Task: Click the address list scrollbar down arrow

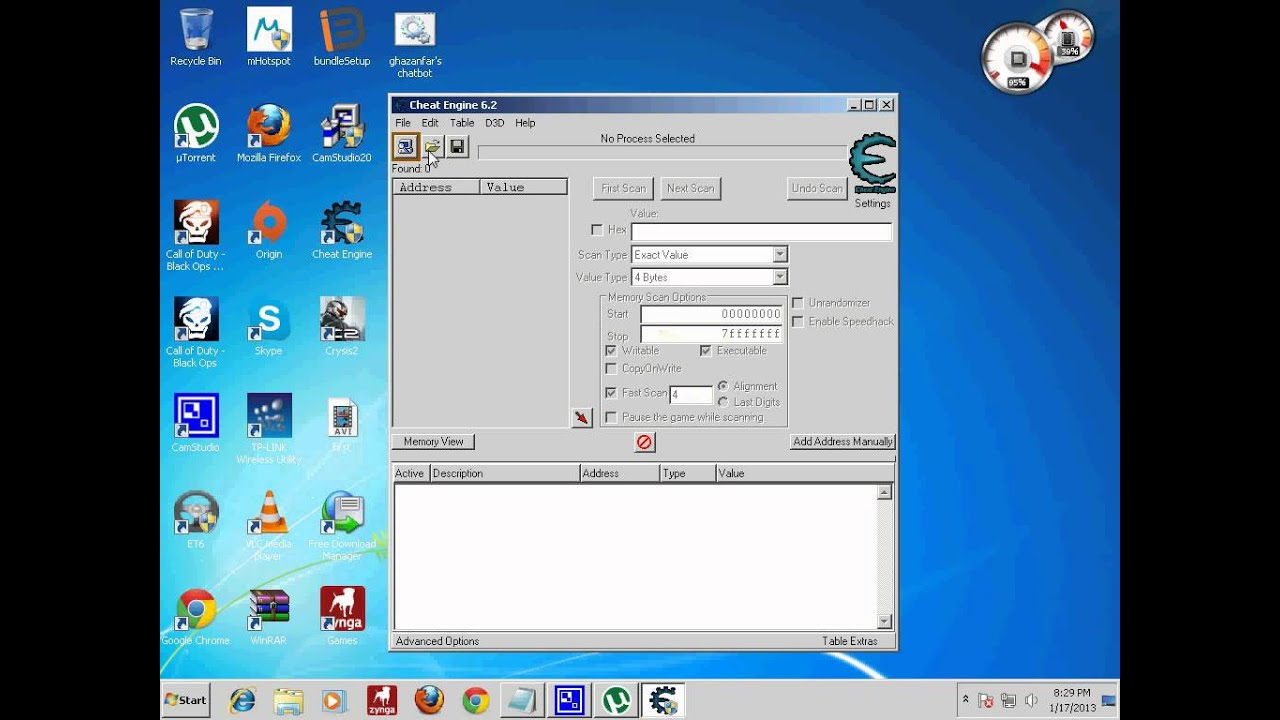Action: pyautogui.click(x=884, y=621)
